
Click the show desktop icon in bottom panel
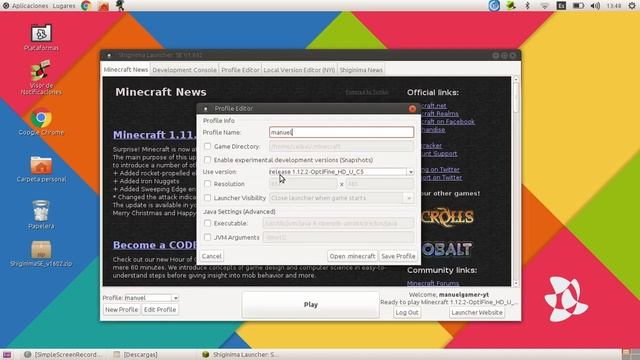pos(7,355)
